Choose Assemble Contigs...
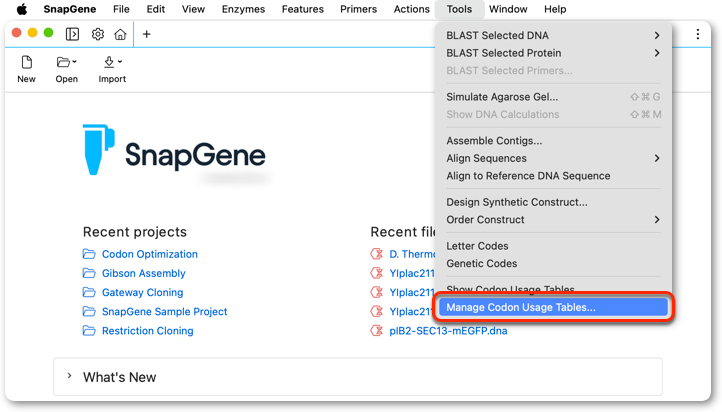Screen dimensions: 722x412 click(x=553, y=141)
